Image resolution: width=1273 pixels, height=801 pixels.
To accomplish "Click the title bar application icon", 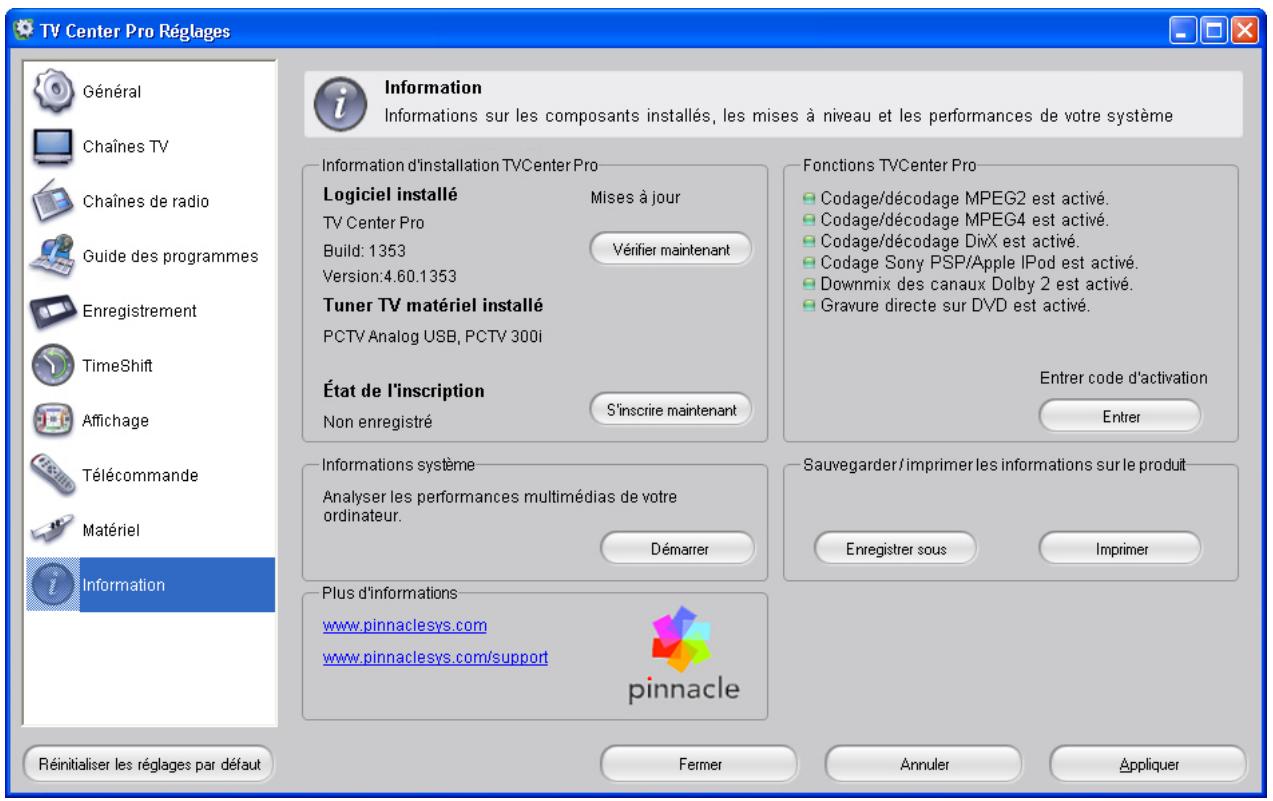I will (x=22, y=28).
